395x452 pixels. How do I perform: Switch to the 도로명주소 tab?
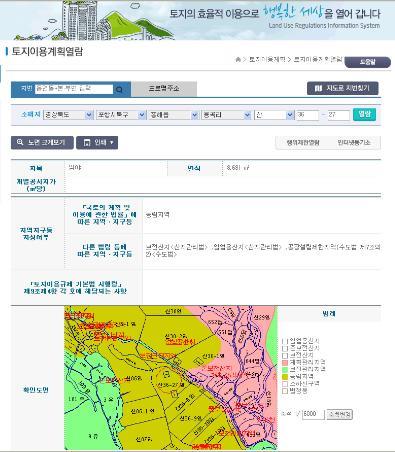pos(164,89)
